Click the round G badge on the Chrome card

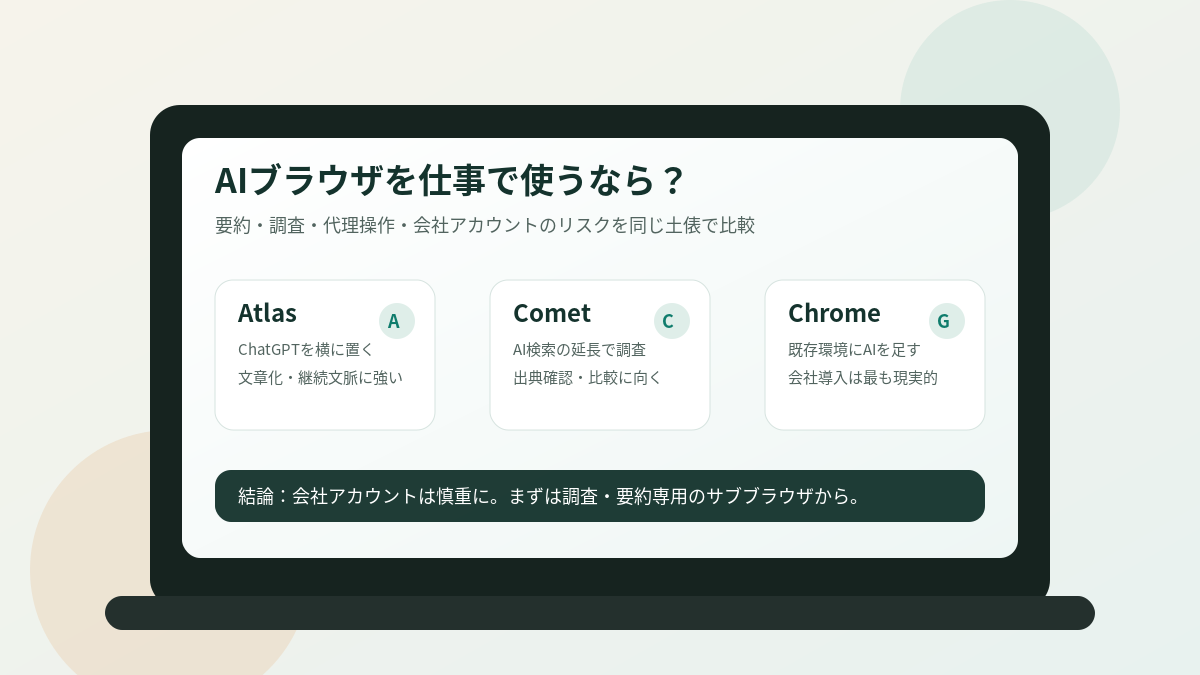(947, 321)
